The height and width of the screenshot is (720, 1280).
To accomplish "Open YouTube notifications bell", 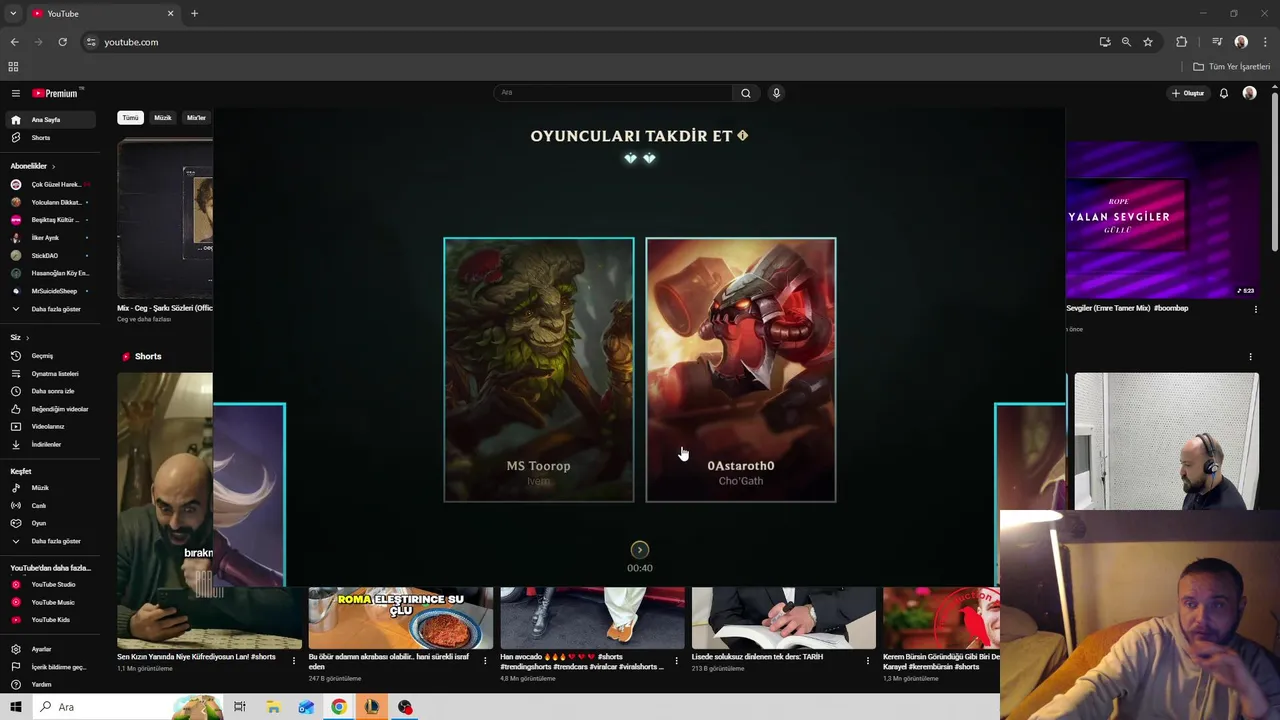I will tap(1223, 93).
